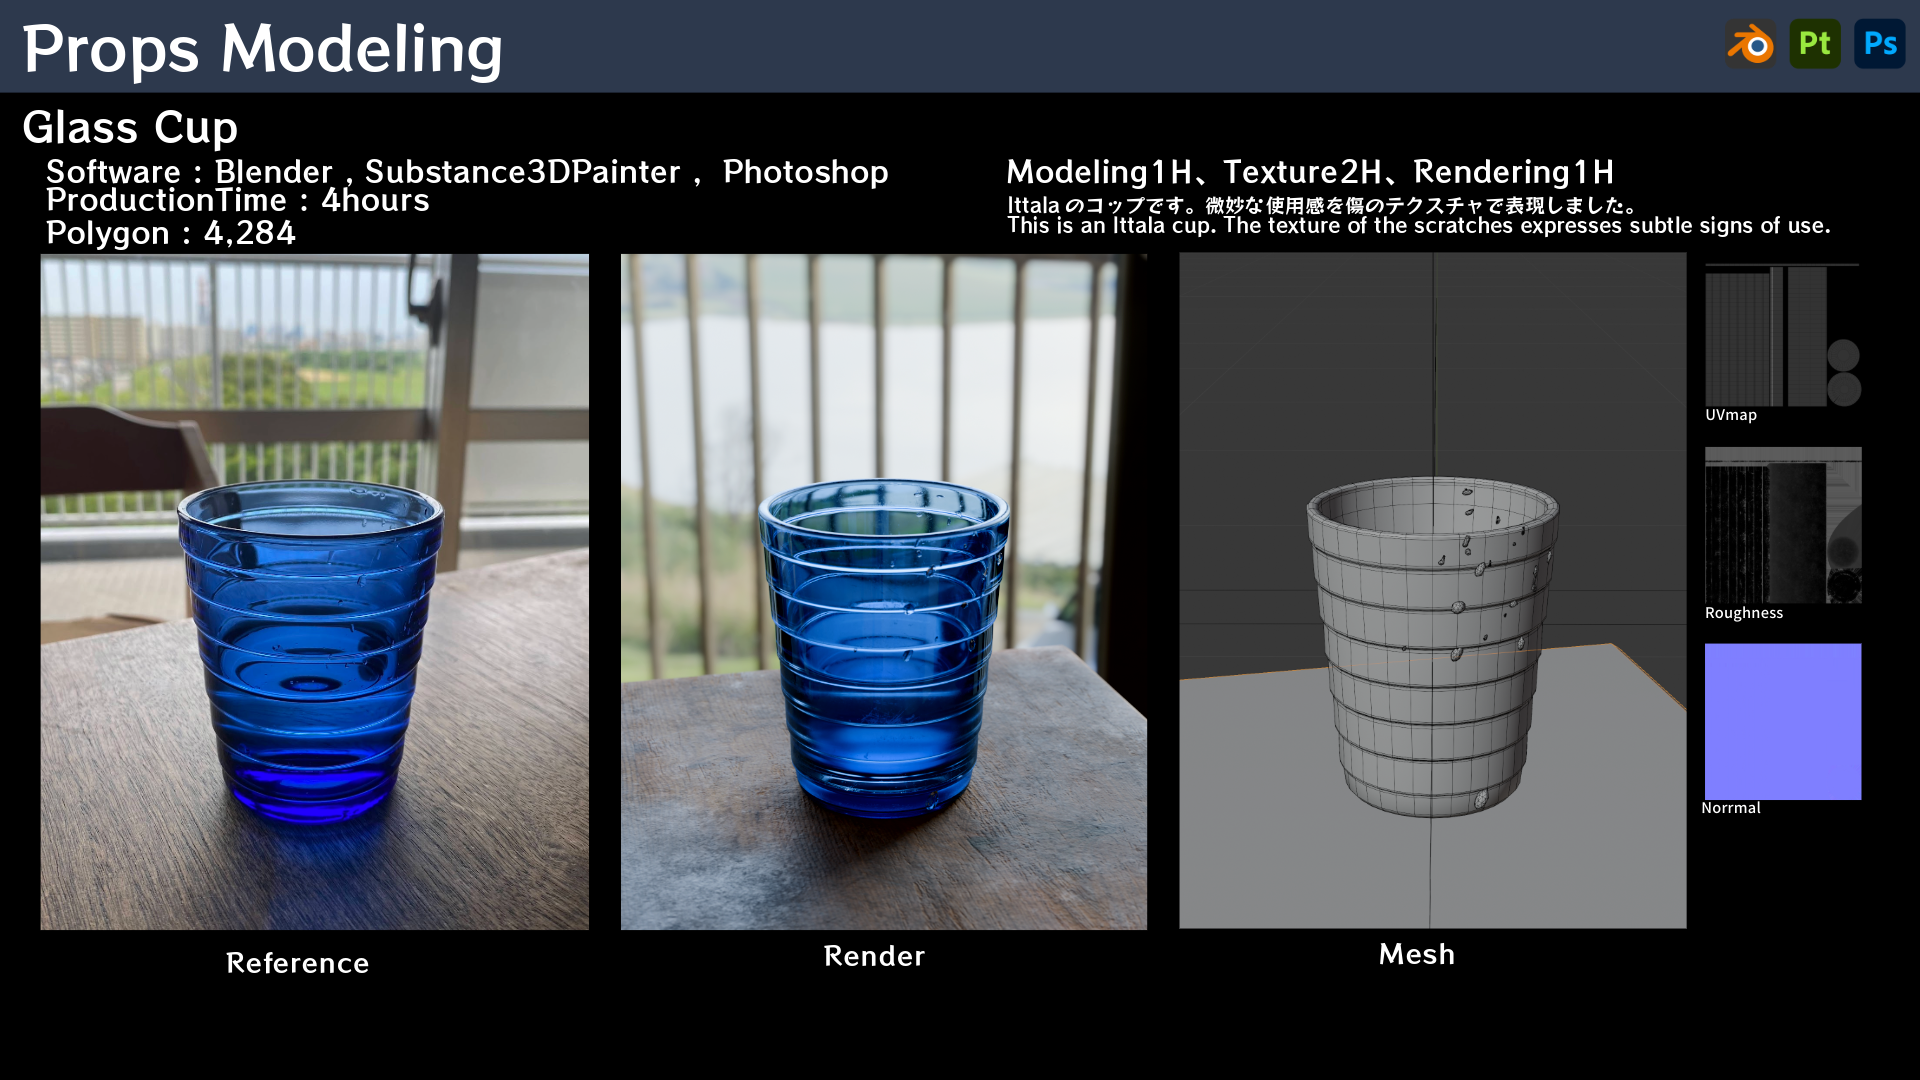Click the UVmap label text
The height and width of the screenshot is (1080, 1920).
tap(1730, 415)
